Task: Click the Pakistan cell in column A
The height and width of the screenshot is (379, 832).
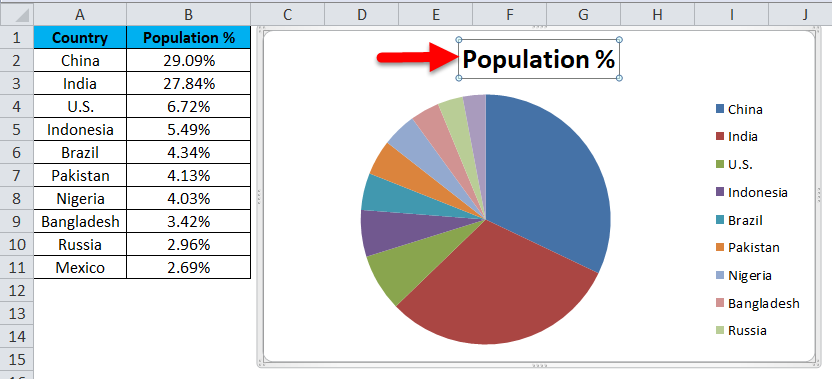Action: coord(80,176)
